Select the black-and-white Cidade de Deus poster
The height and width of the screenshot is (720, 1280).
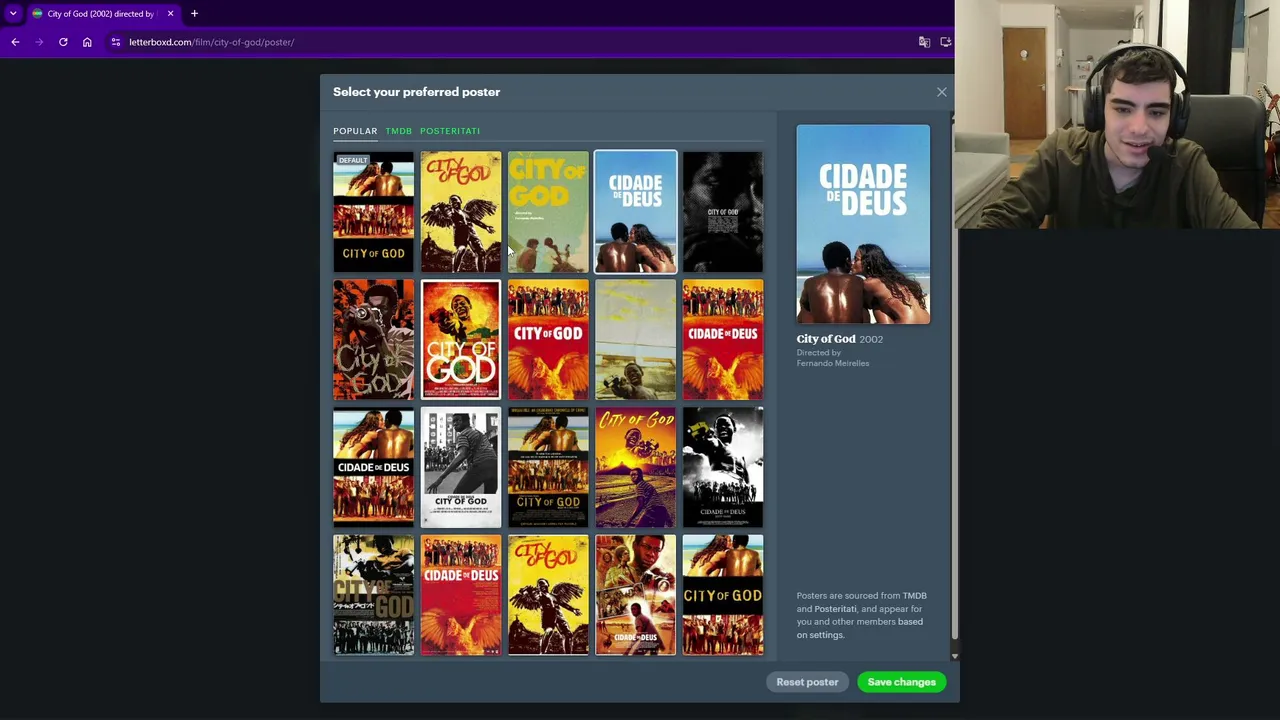coord(722,467)
